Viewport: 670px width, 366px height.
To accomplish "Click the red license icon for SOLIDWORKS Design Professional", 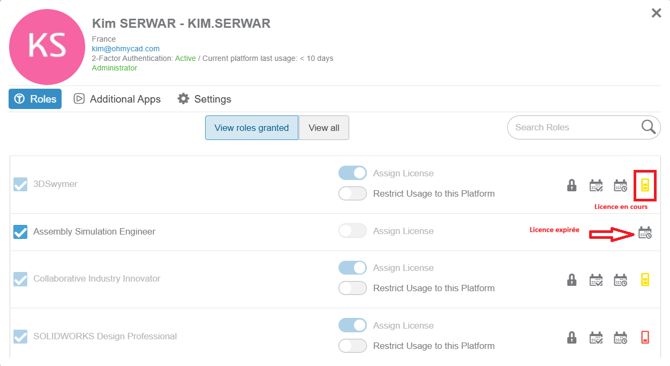I will (645, 337).
